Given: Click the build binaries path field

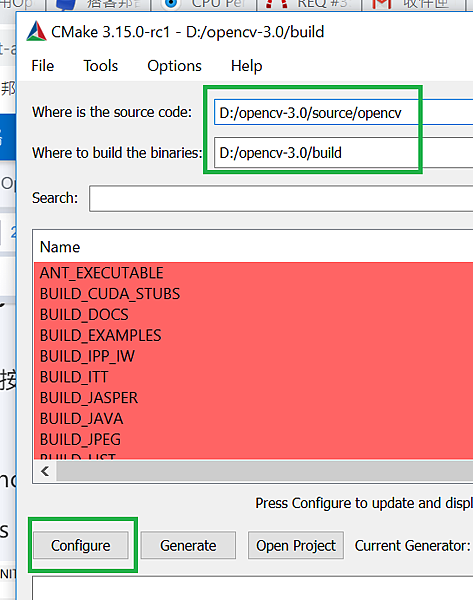Looking at the screenshot, I should tap(343, 153).
